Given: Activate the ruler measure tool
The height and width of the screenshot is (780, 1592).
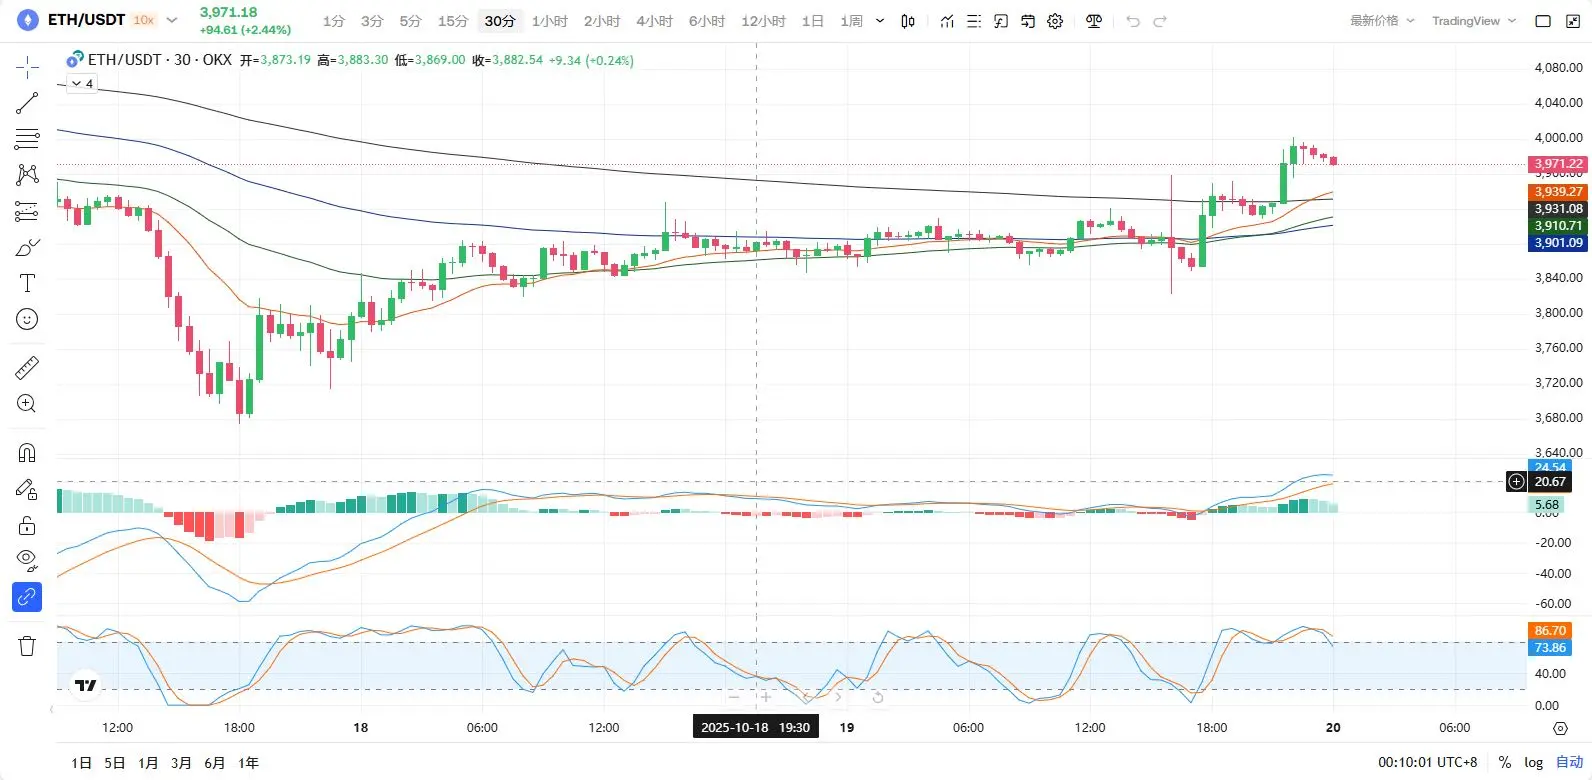Looking at the screenshot, I should (x=27, y=368).
